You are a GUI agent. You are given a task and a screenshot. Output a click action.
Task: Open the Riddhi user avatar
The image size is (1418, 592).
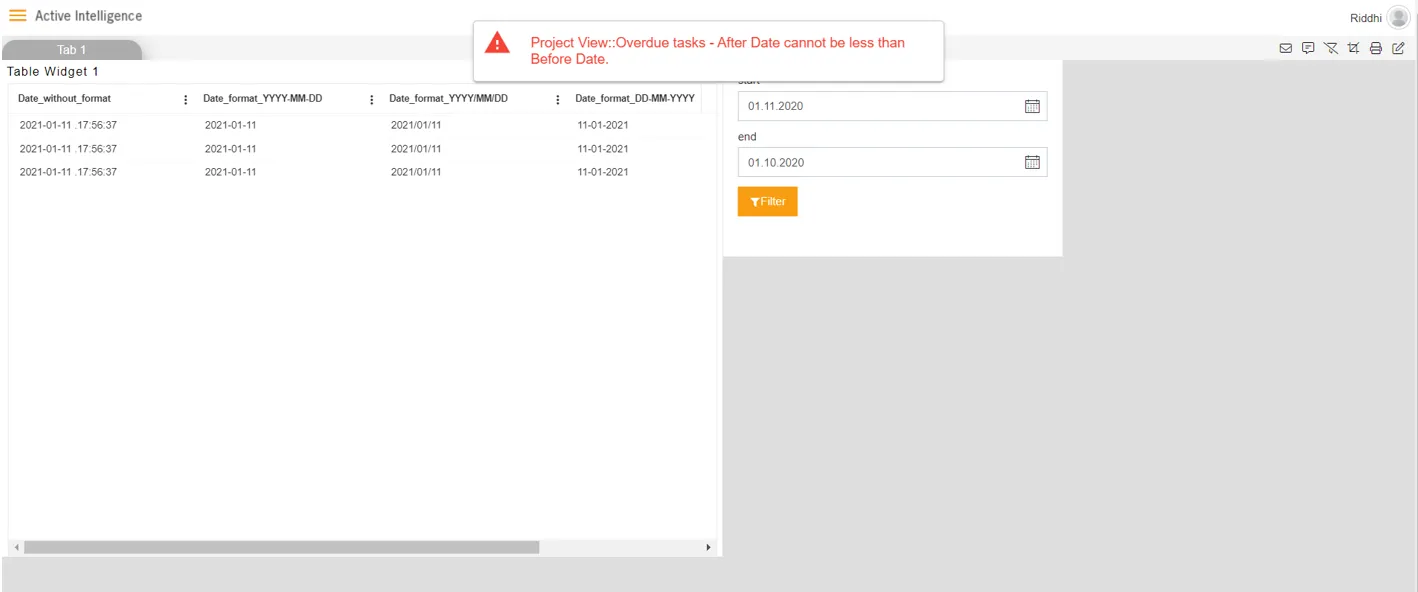pyautogui.click(x=1398, y=18)
